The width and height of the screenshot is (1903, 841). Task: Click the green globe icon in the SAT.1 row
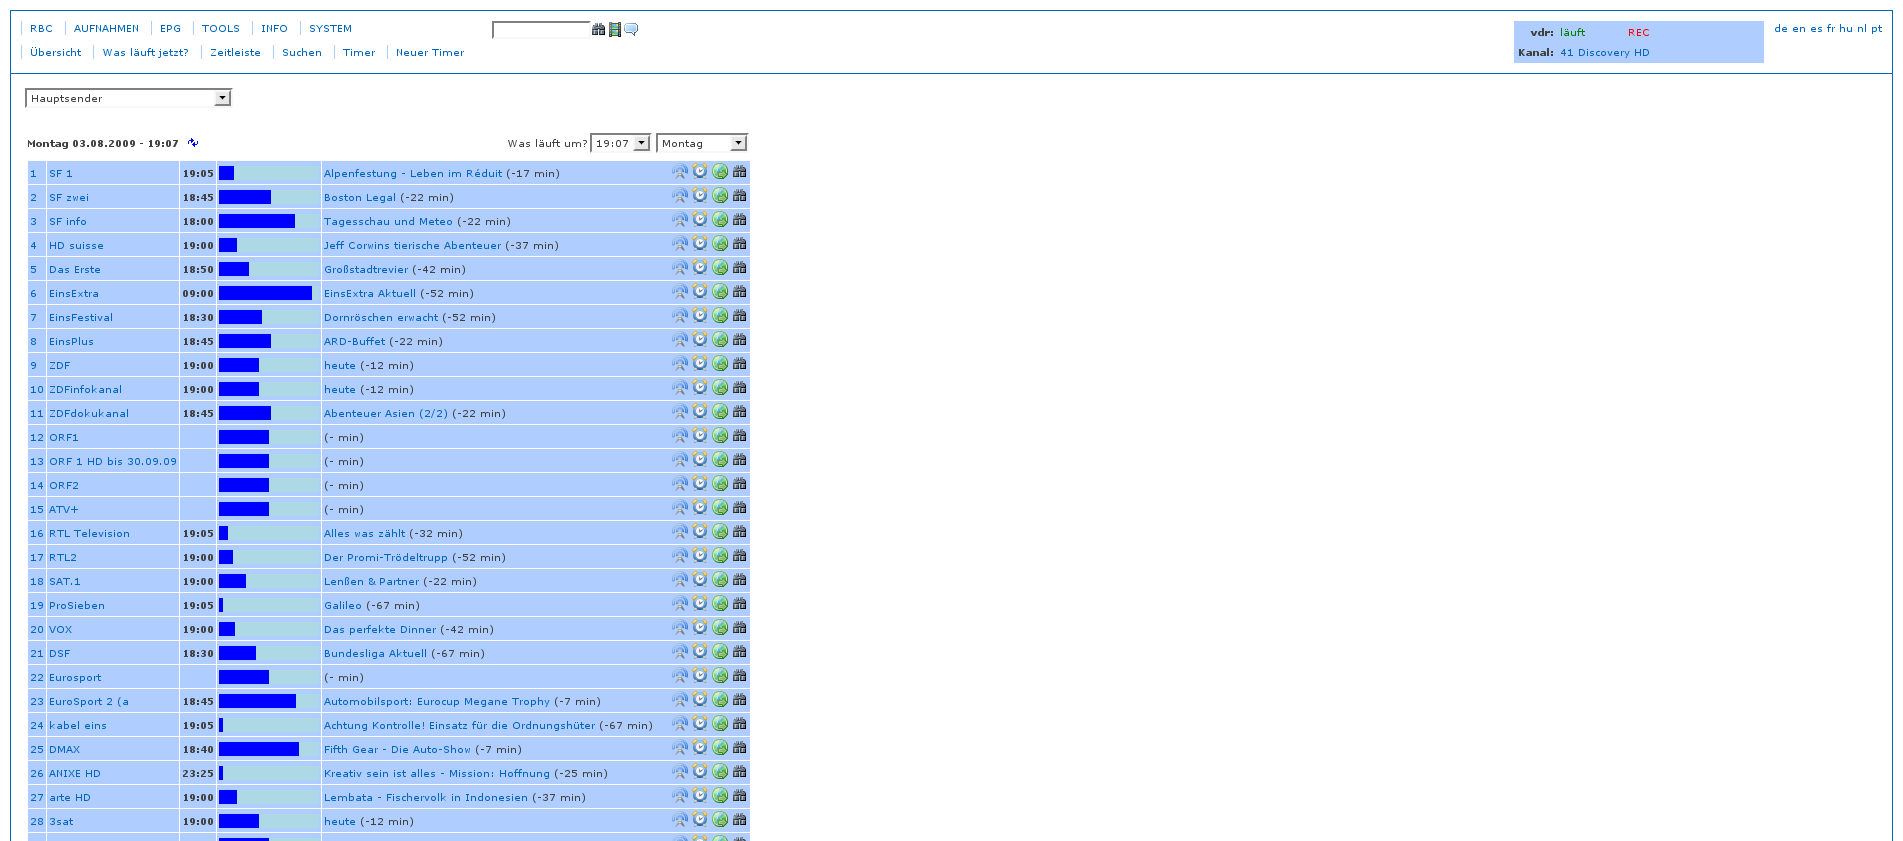click(720, 580)
